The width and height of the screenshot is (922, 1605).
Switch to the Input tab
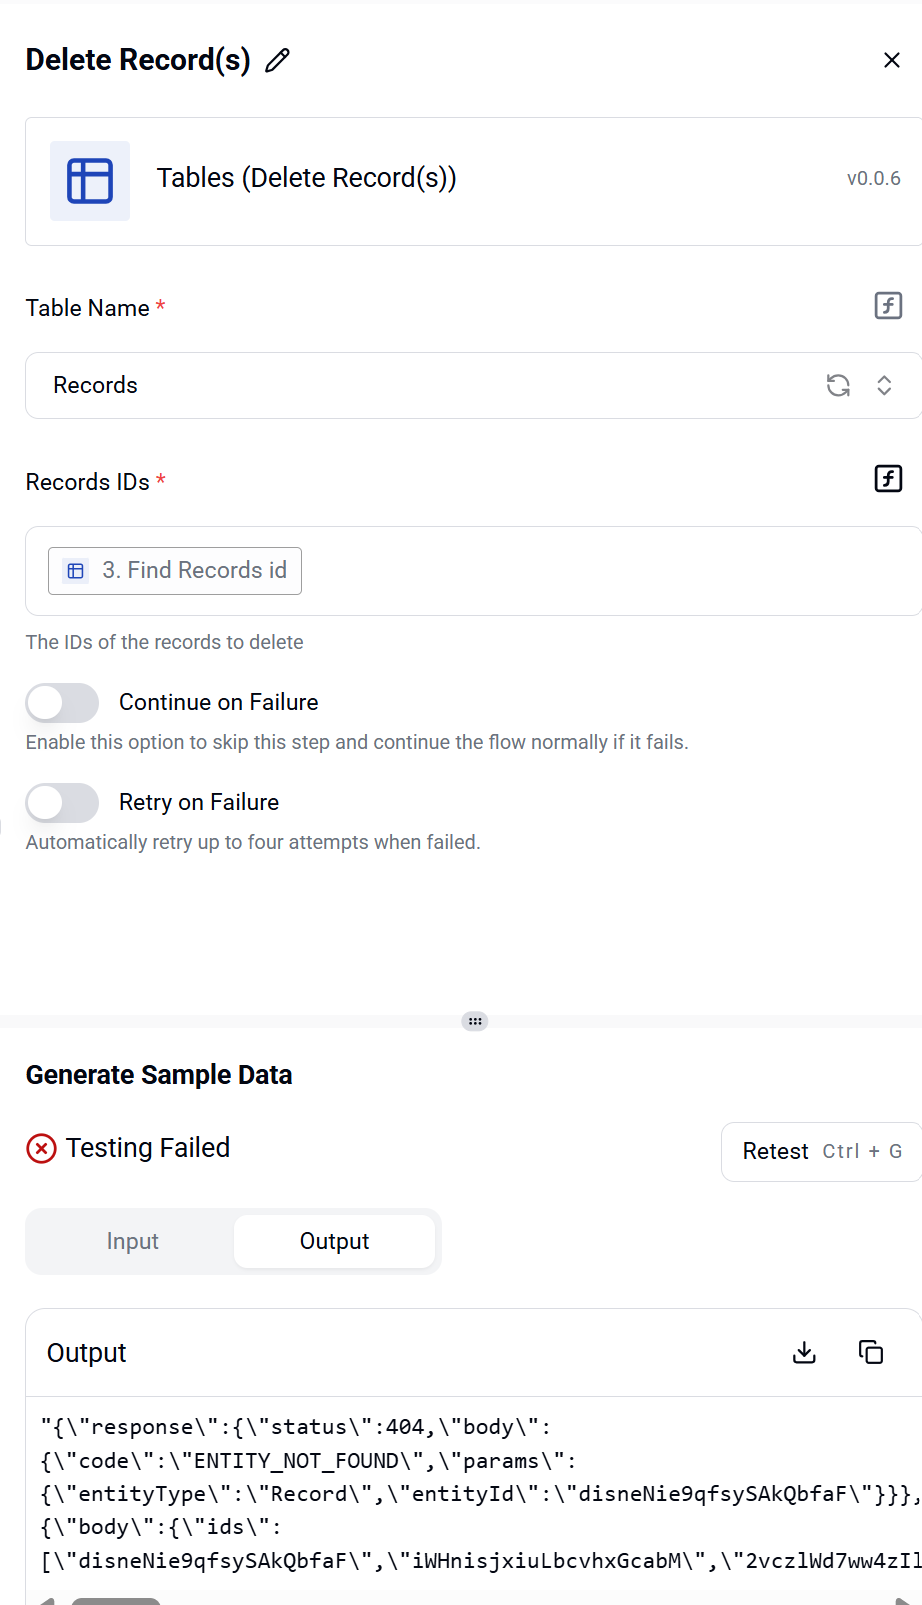pyautogui.click(x=133, y=1241)
